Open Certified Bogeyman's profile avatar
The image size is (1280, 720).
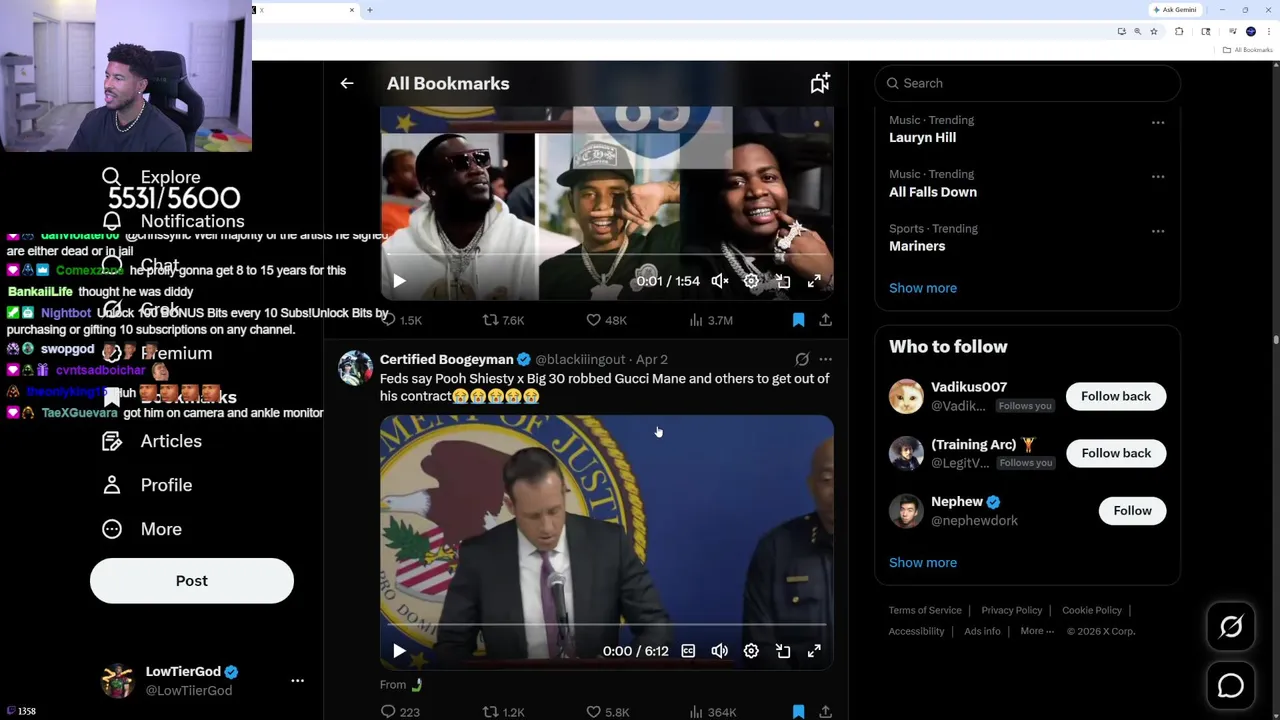[355, 368]
